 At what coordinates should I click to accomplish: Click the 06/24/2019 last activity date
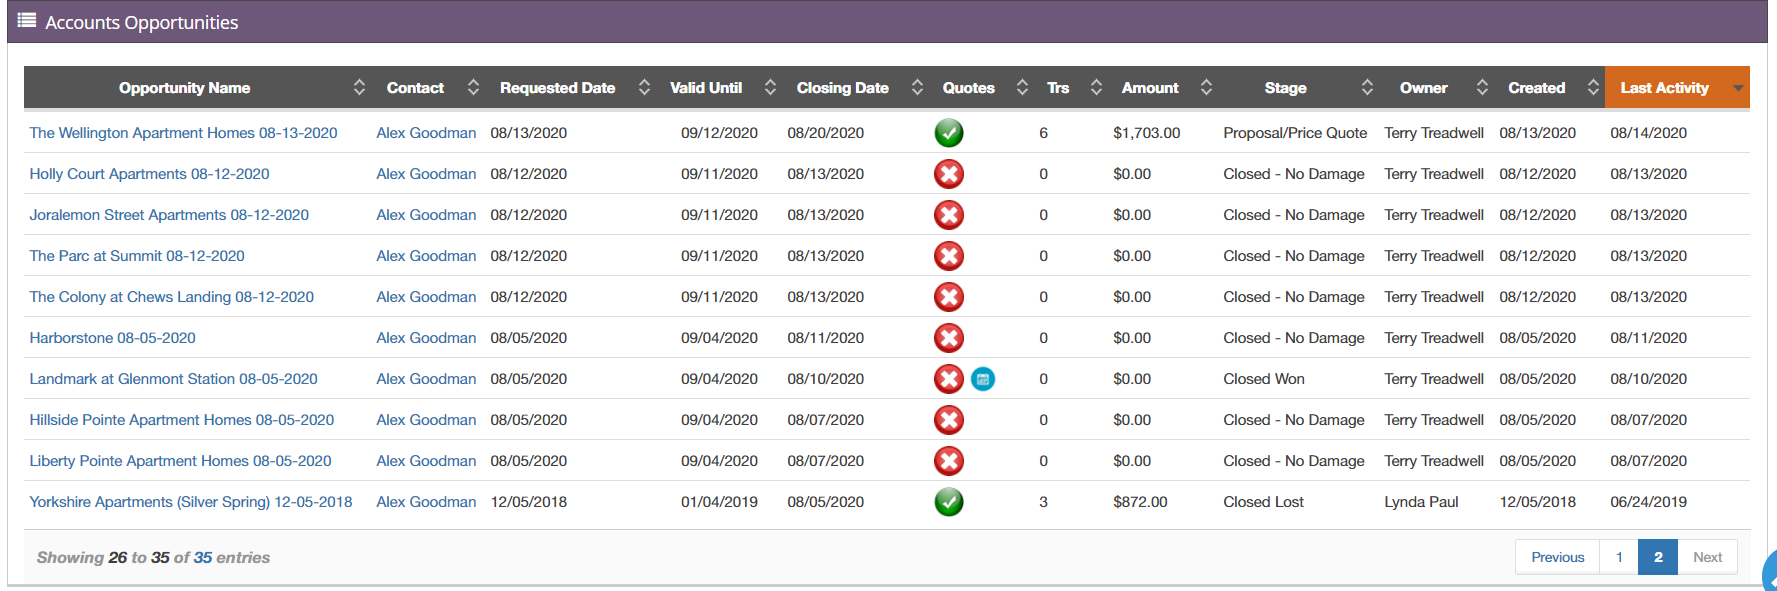coord(1648,502)
